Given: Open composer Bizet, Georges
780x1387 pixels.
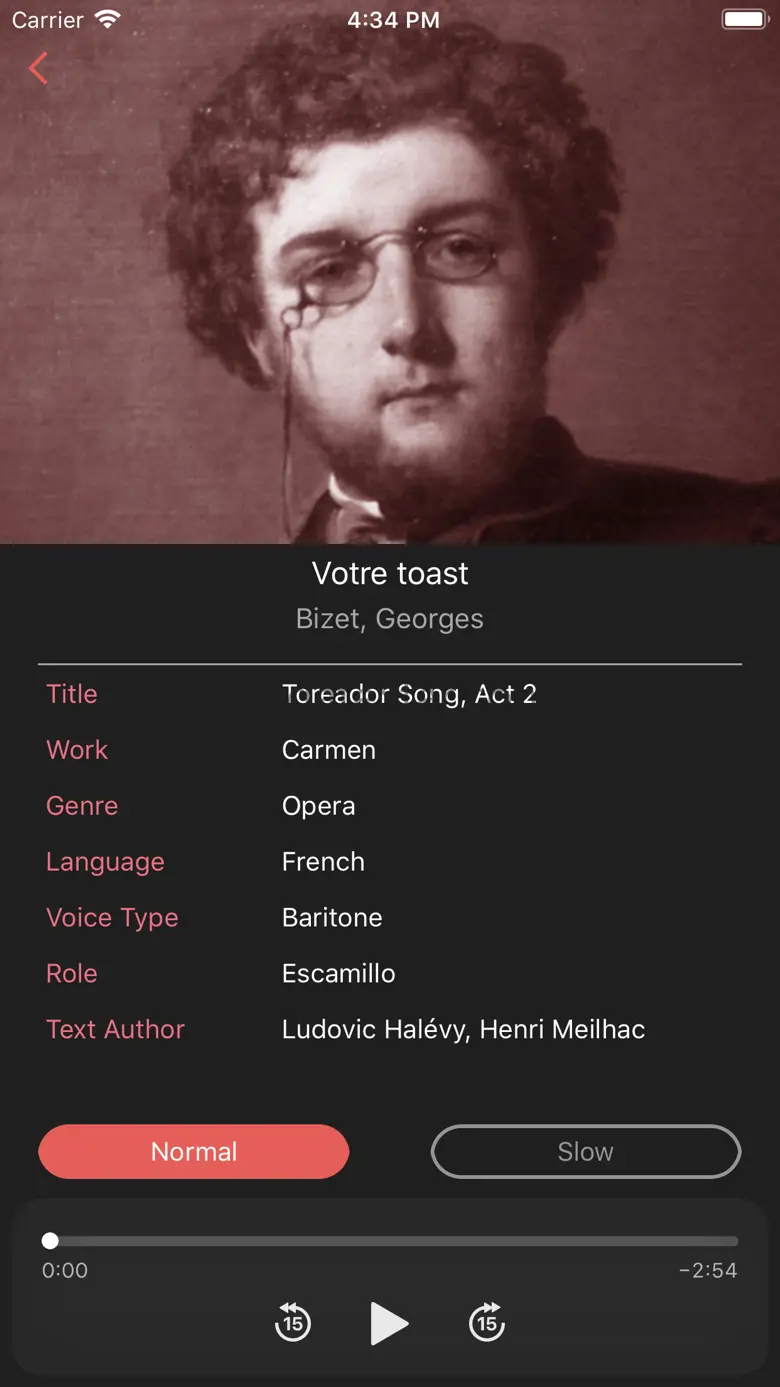Looking at the screenshot, I should click(x=390, y=619).
